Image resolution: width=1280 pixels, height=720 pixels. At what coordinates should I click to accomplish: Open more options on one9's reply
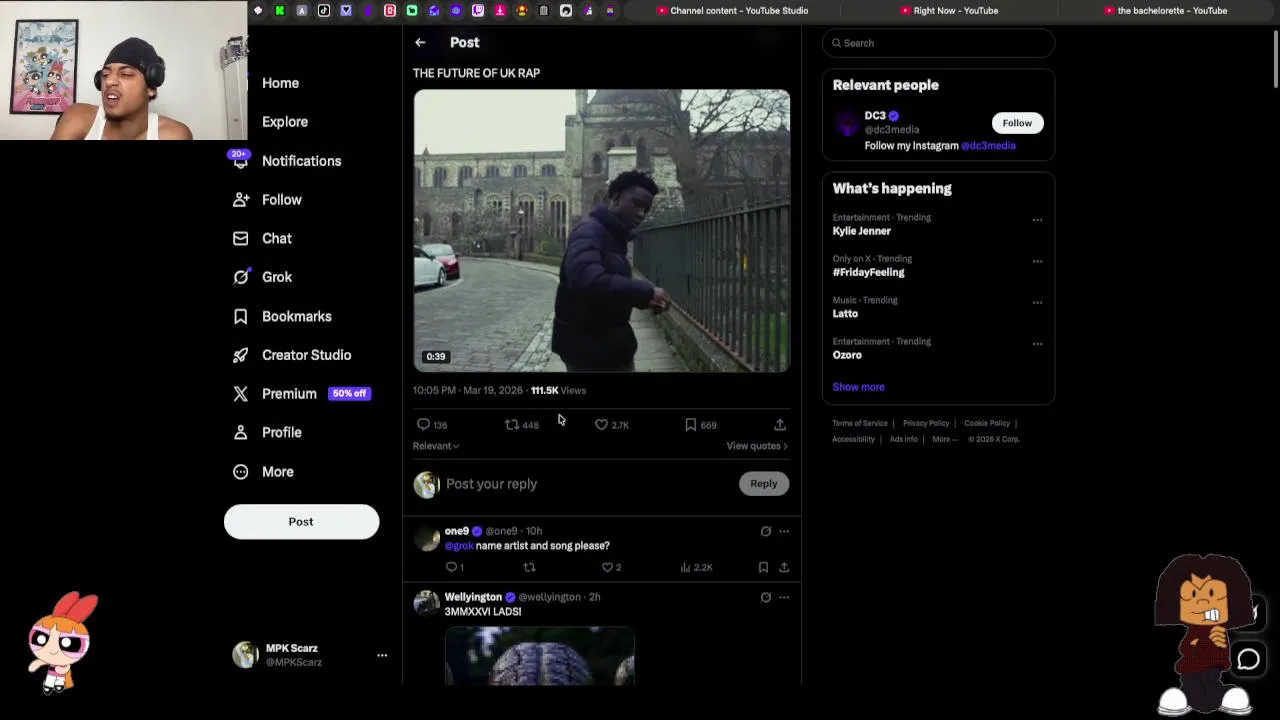click(x=784, y=532)
